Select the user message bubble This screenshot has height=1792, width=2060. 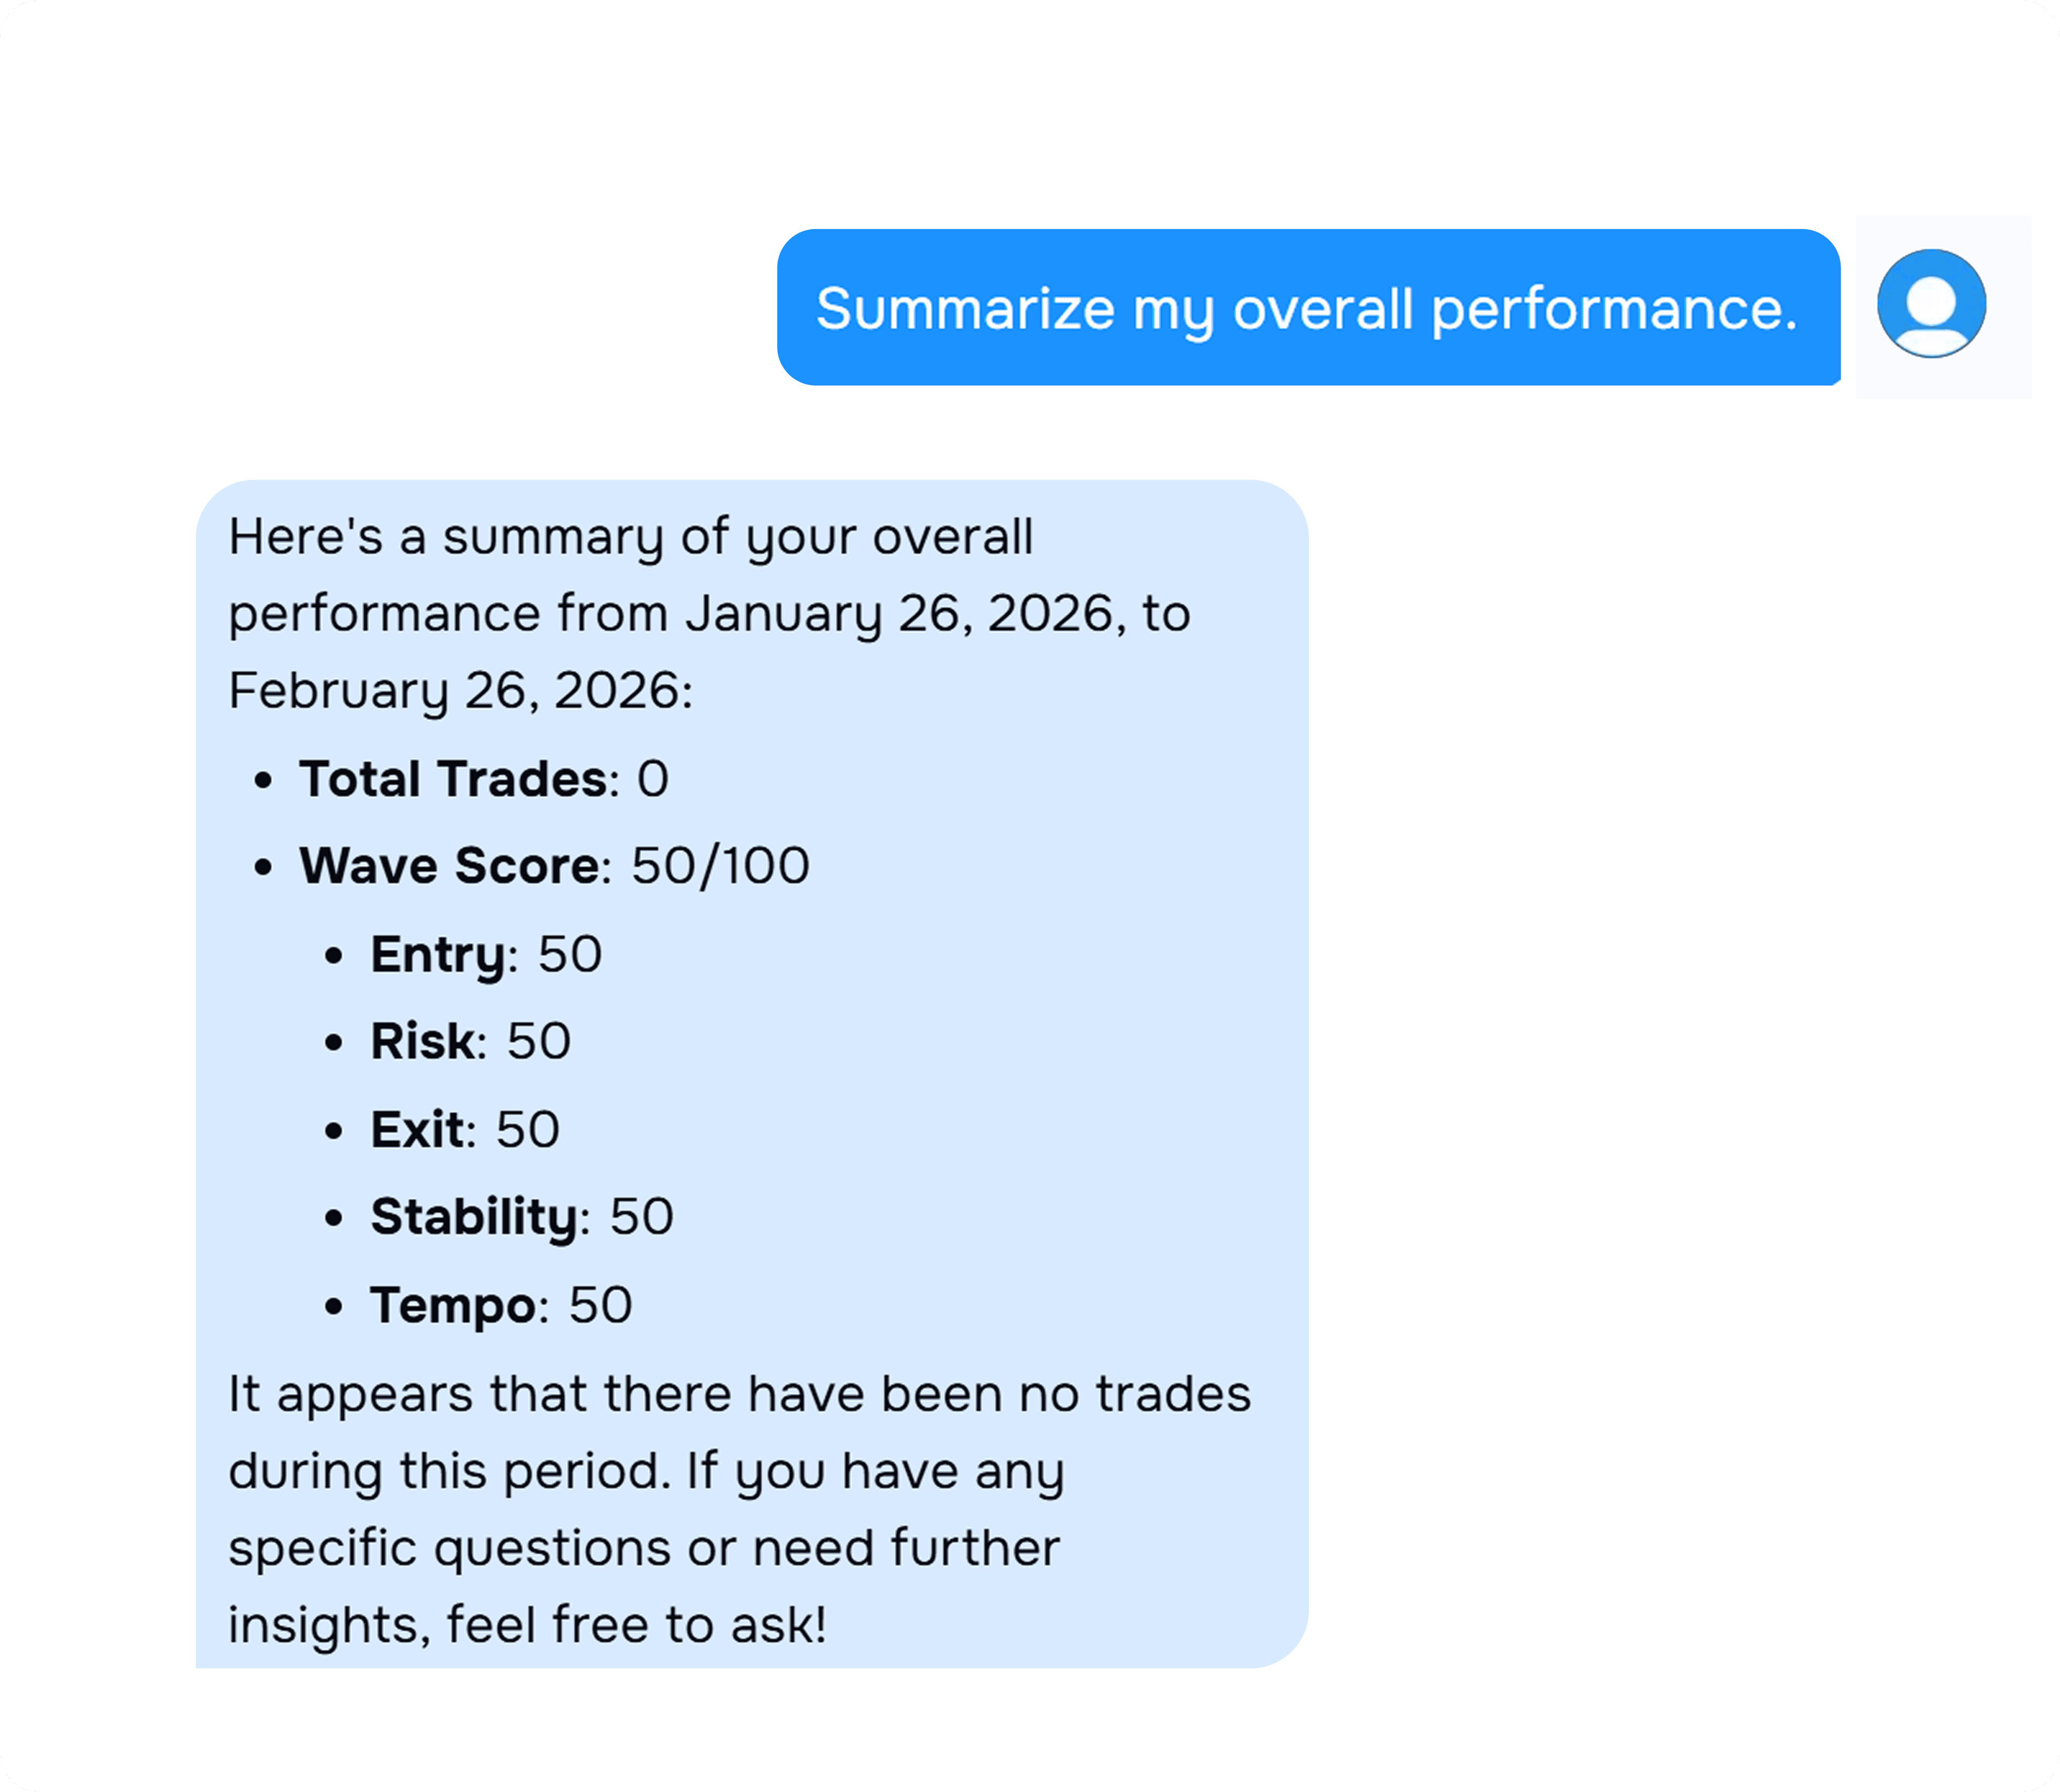[1310, 308]
